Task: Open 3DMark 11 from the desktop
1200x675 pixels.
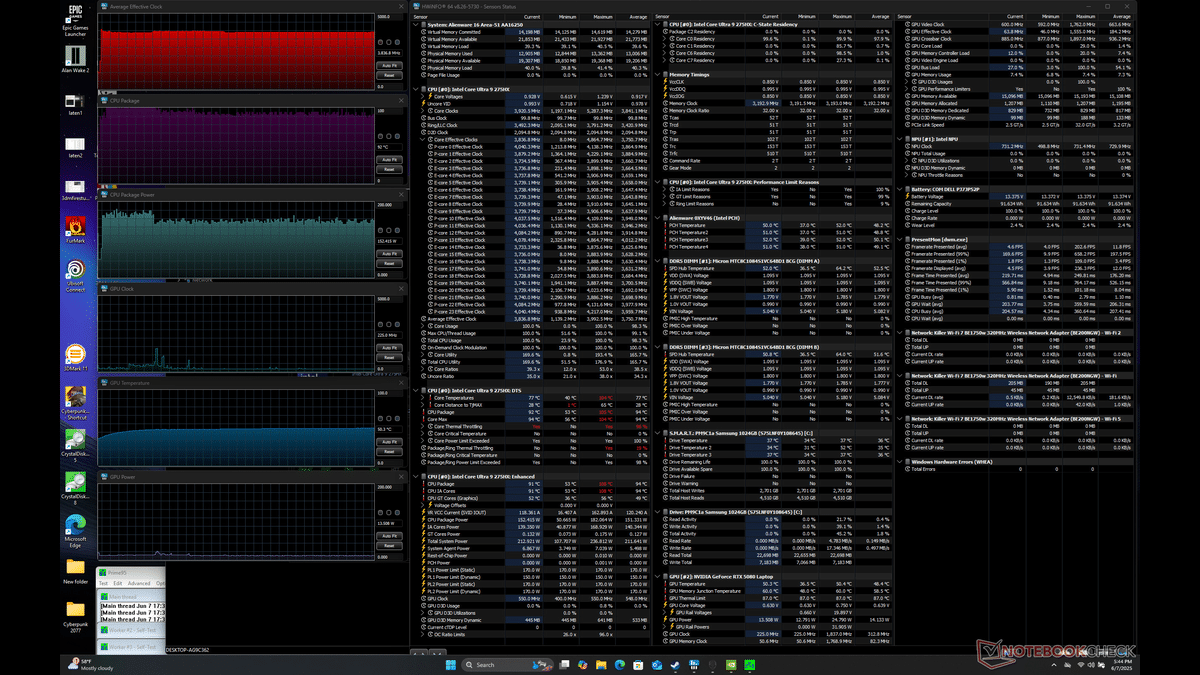Action: [74, 356]
